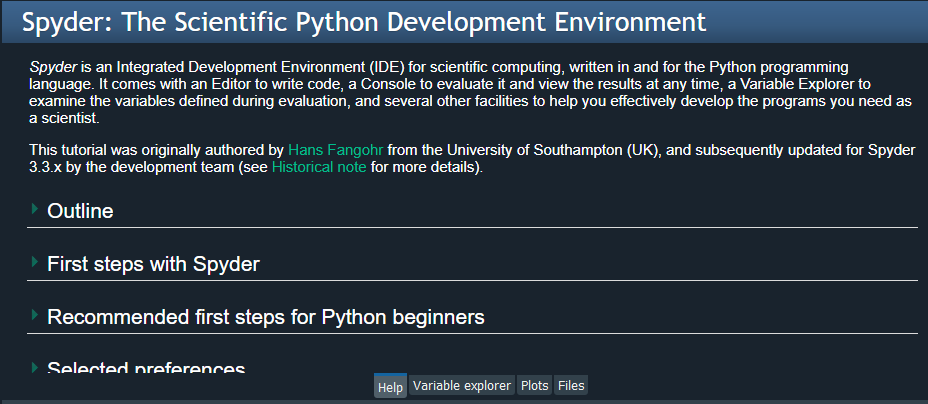
Task: Select the Files tab
Action: coord(571,386)
